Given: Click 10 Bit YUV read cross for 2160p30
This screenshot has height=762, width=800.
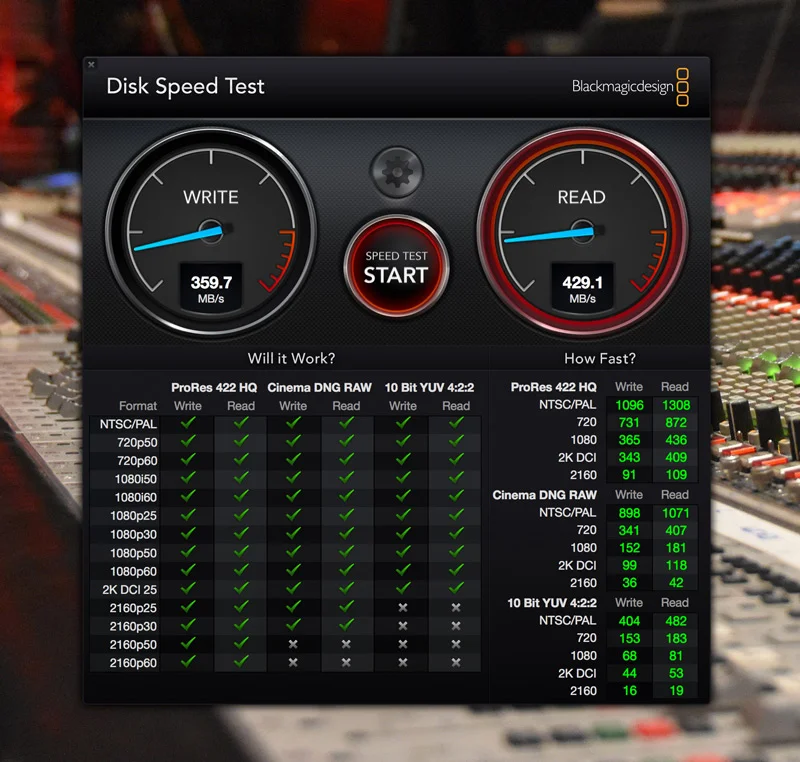Looking at the screenshot, I should tap(456, 626).
